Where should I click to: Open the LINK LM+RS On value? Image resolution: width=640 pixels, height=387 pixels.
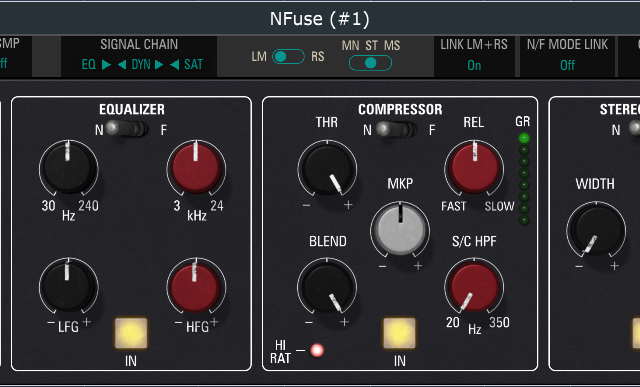(x=474, y=65)
